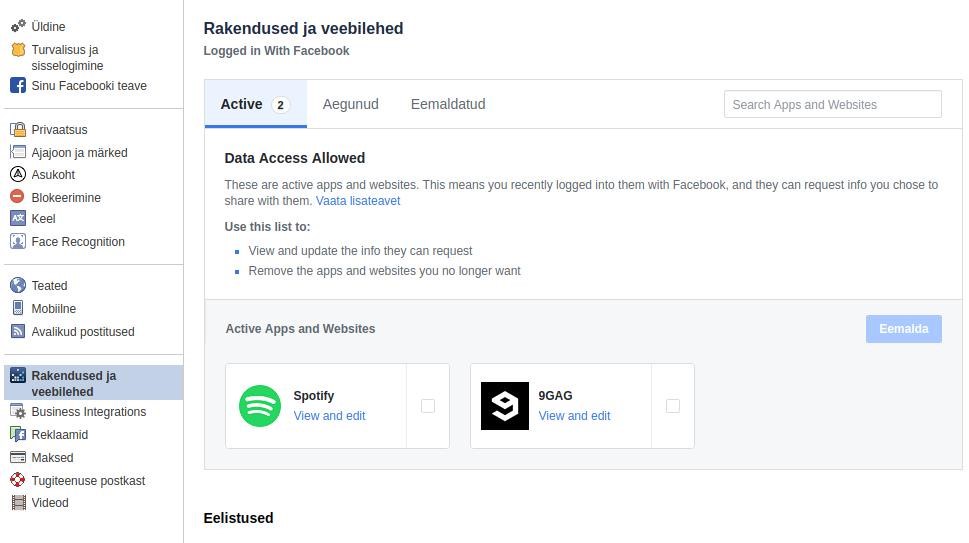Tick the 9GAG selection checkbox
The width and height of the screenshot is (969, 543).
(673, 406)
